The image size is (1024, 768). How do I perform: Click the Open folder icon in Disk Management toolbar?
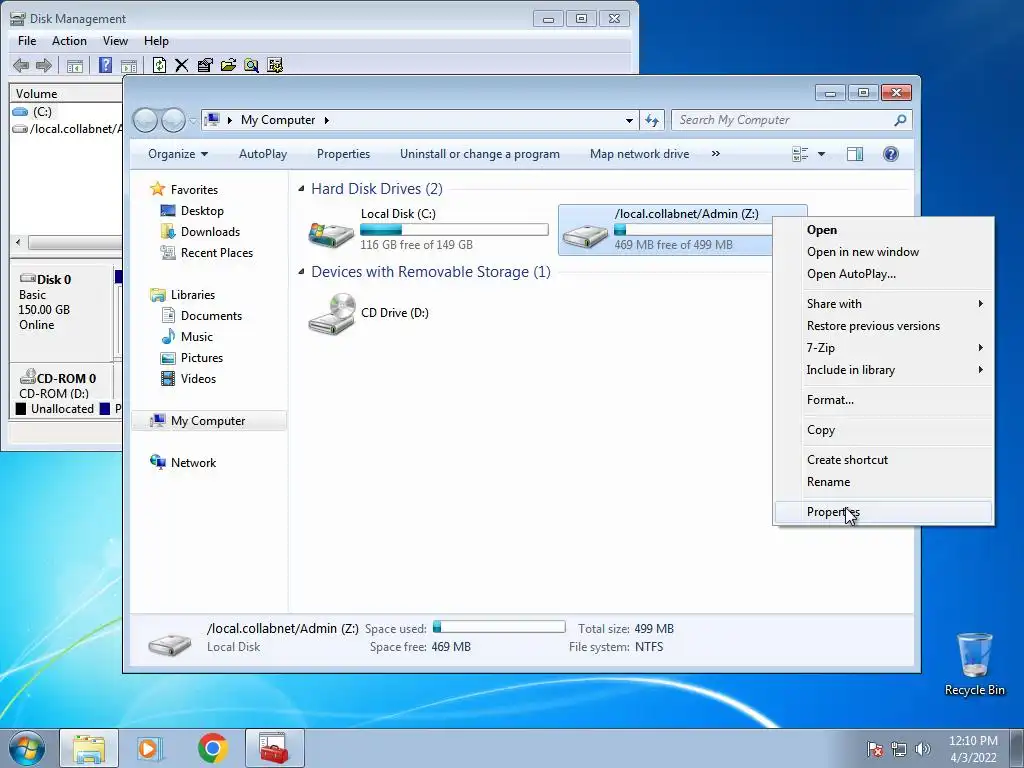pos(228,65)
